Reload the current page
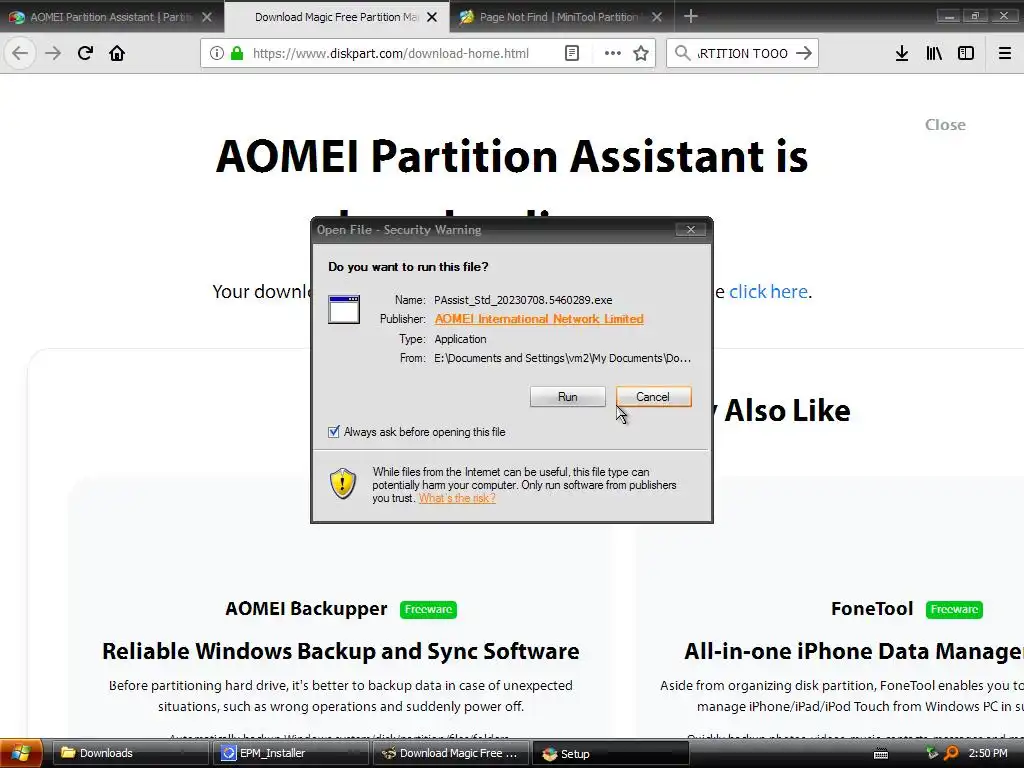Viewport: 1024px width, 768px height. click(x=85, y=53)
